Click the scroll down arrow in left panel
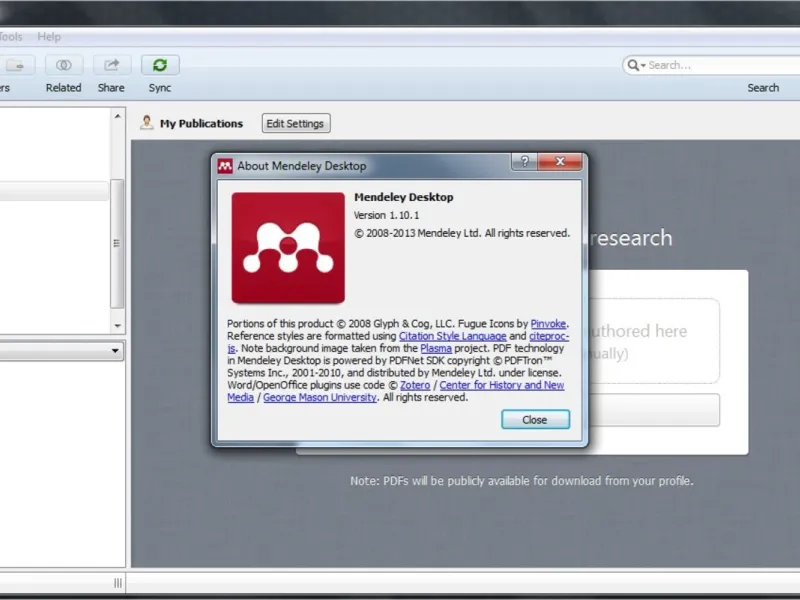The width and height of the screenshot is (800, 600). pyautogui.click(x=118, y=326)
